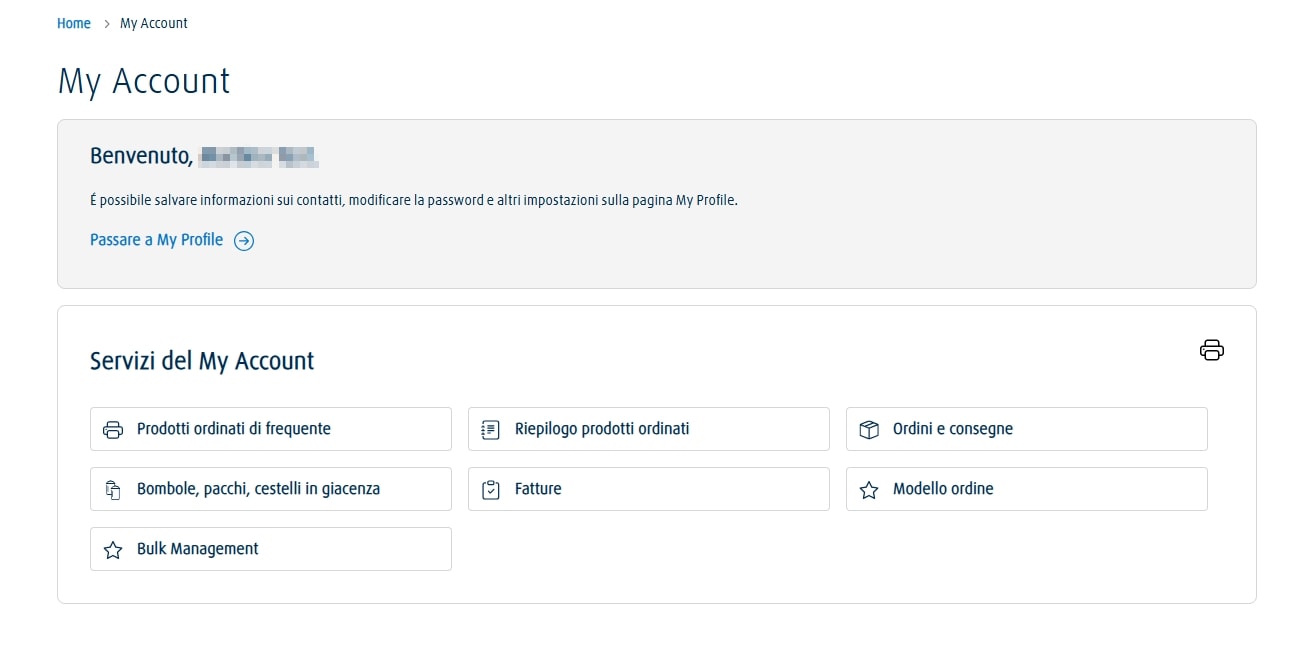Go to the Bulk Management service
This screenshot has width=1309, height=654.
(x=198, y=549)
